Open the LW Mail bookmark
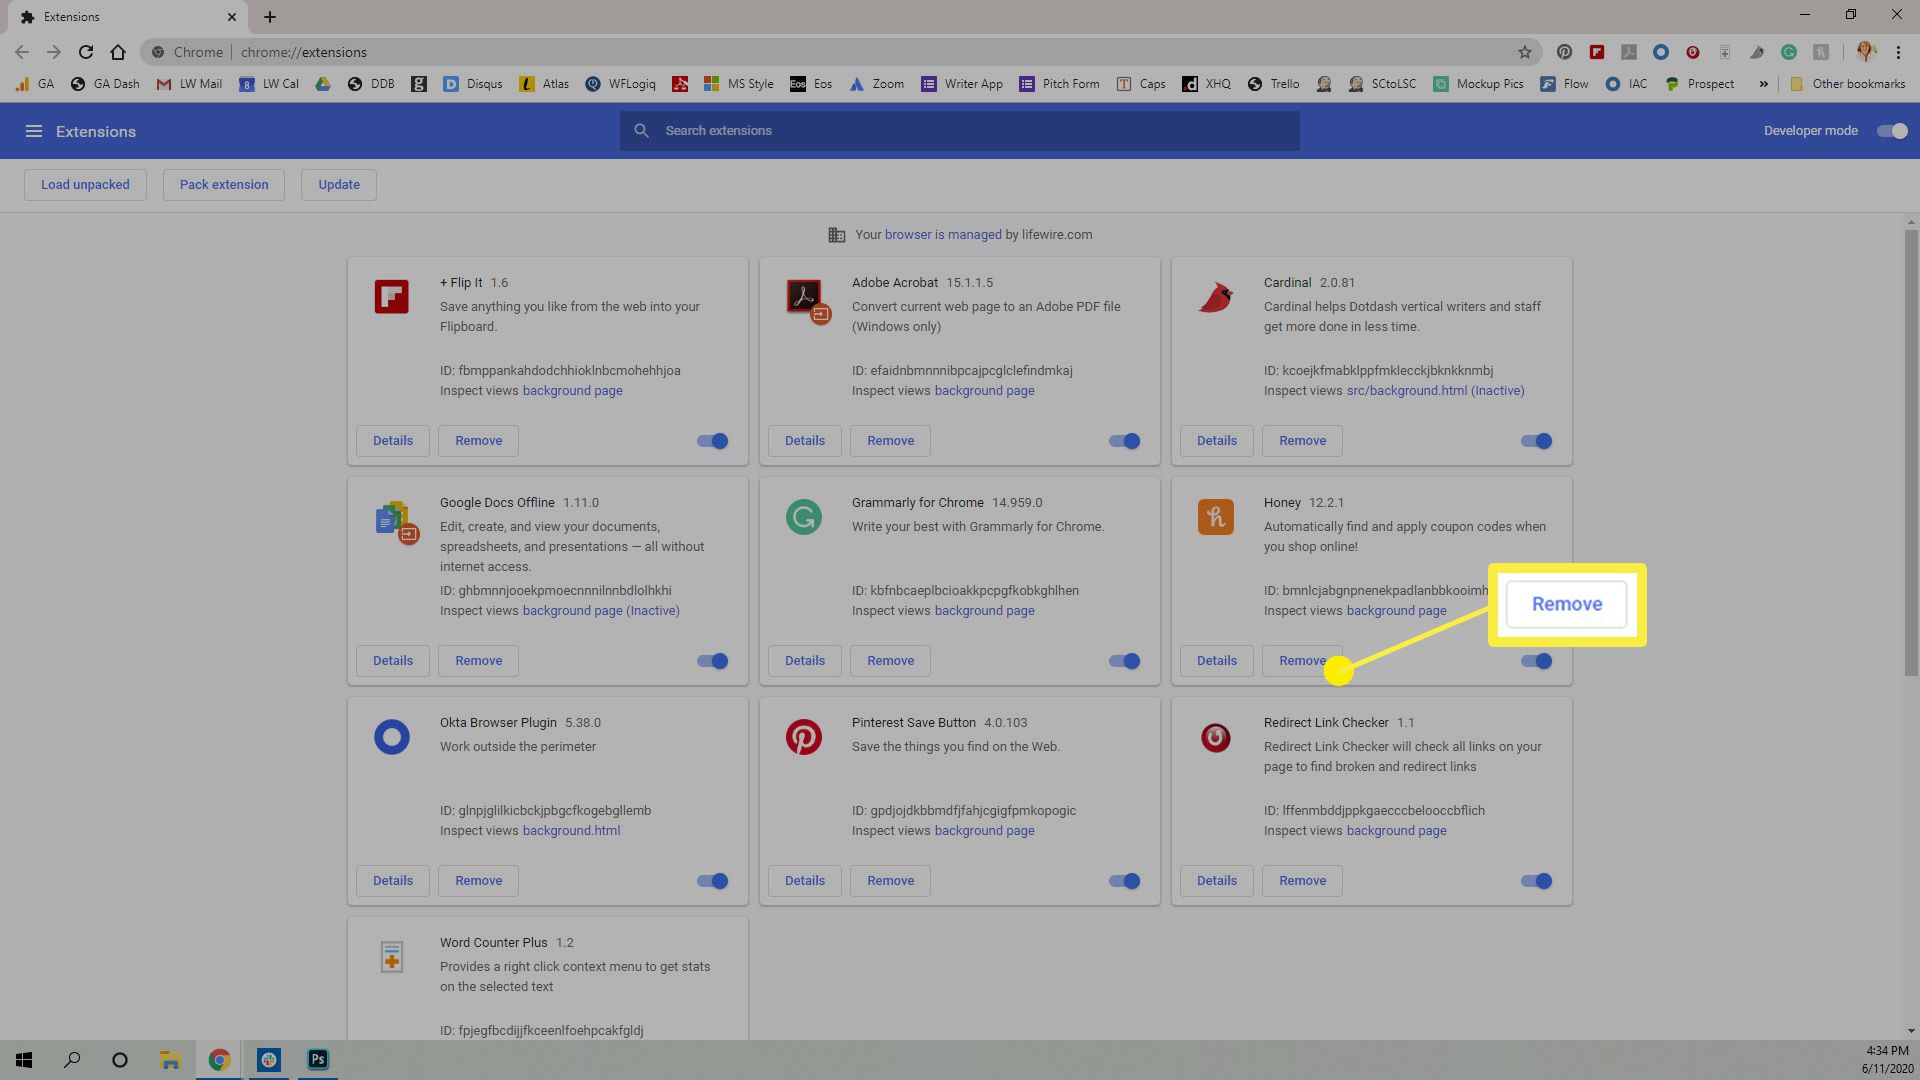The width and height of the screenshot is (1920, 1080). point(189,84)
